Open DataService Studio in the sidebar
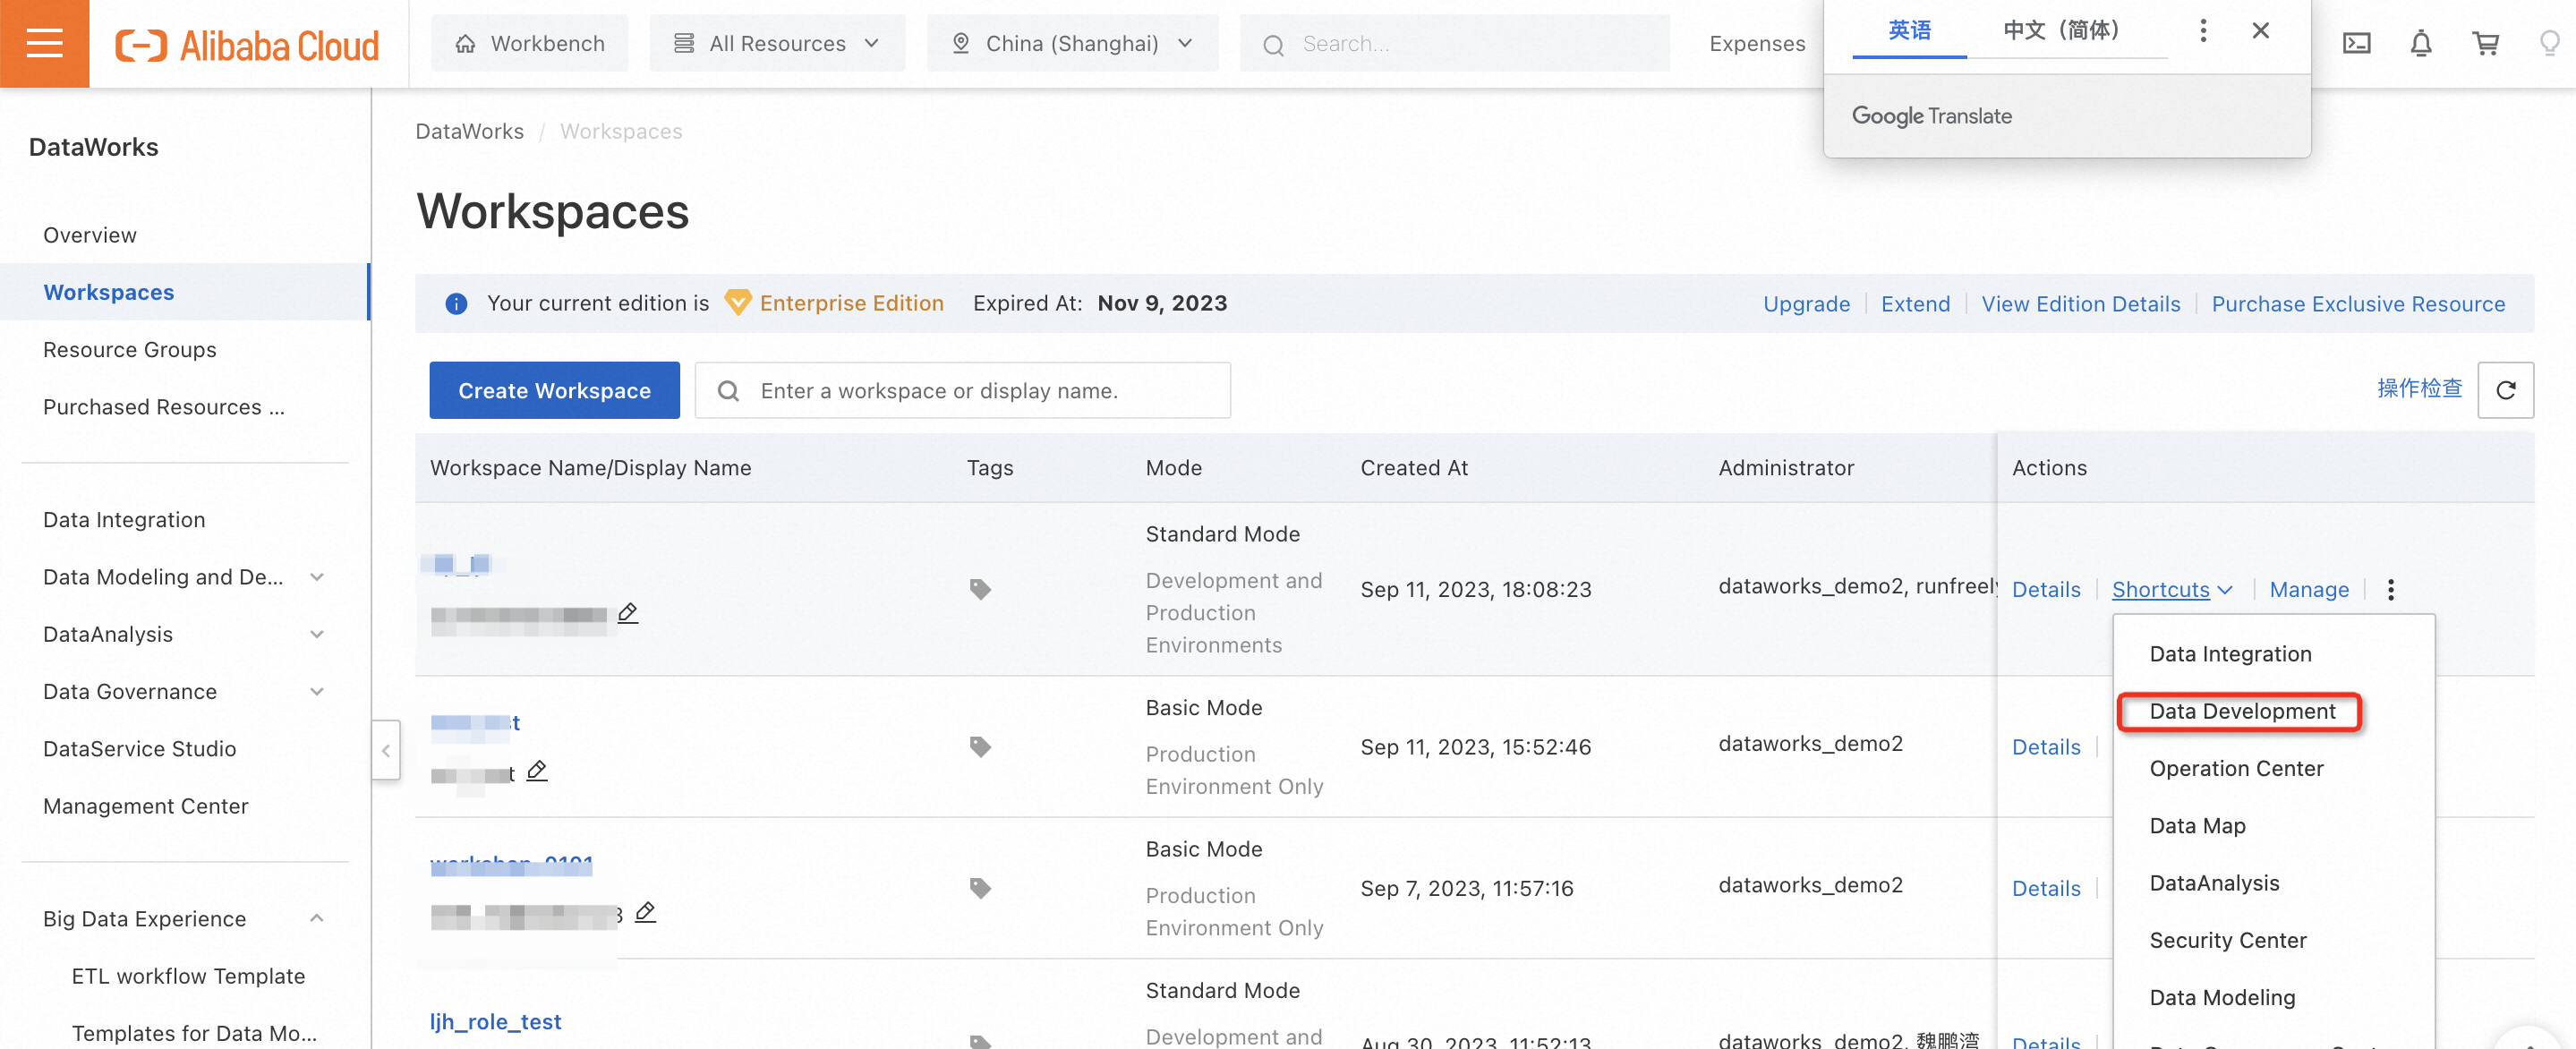Screen dimensions: 2576x1049 tap(139, 749)
